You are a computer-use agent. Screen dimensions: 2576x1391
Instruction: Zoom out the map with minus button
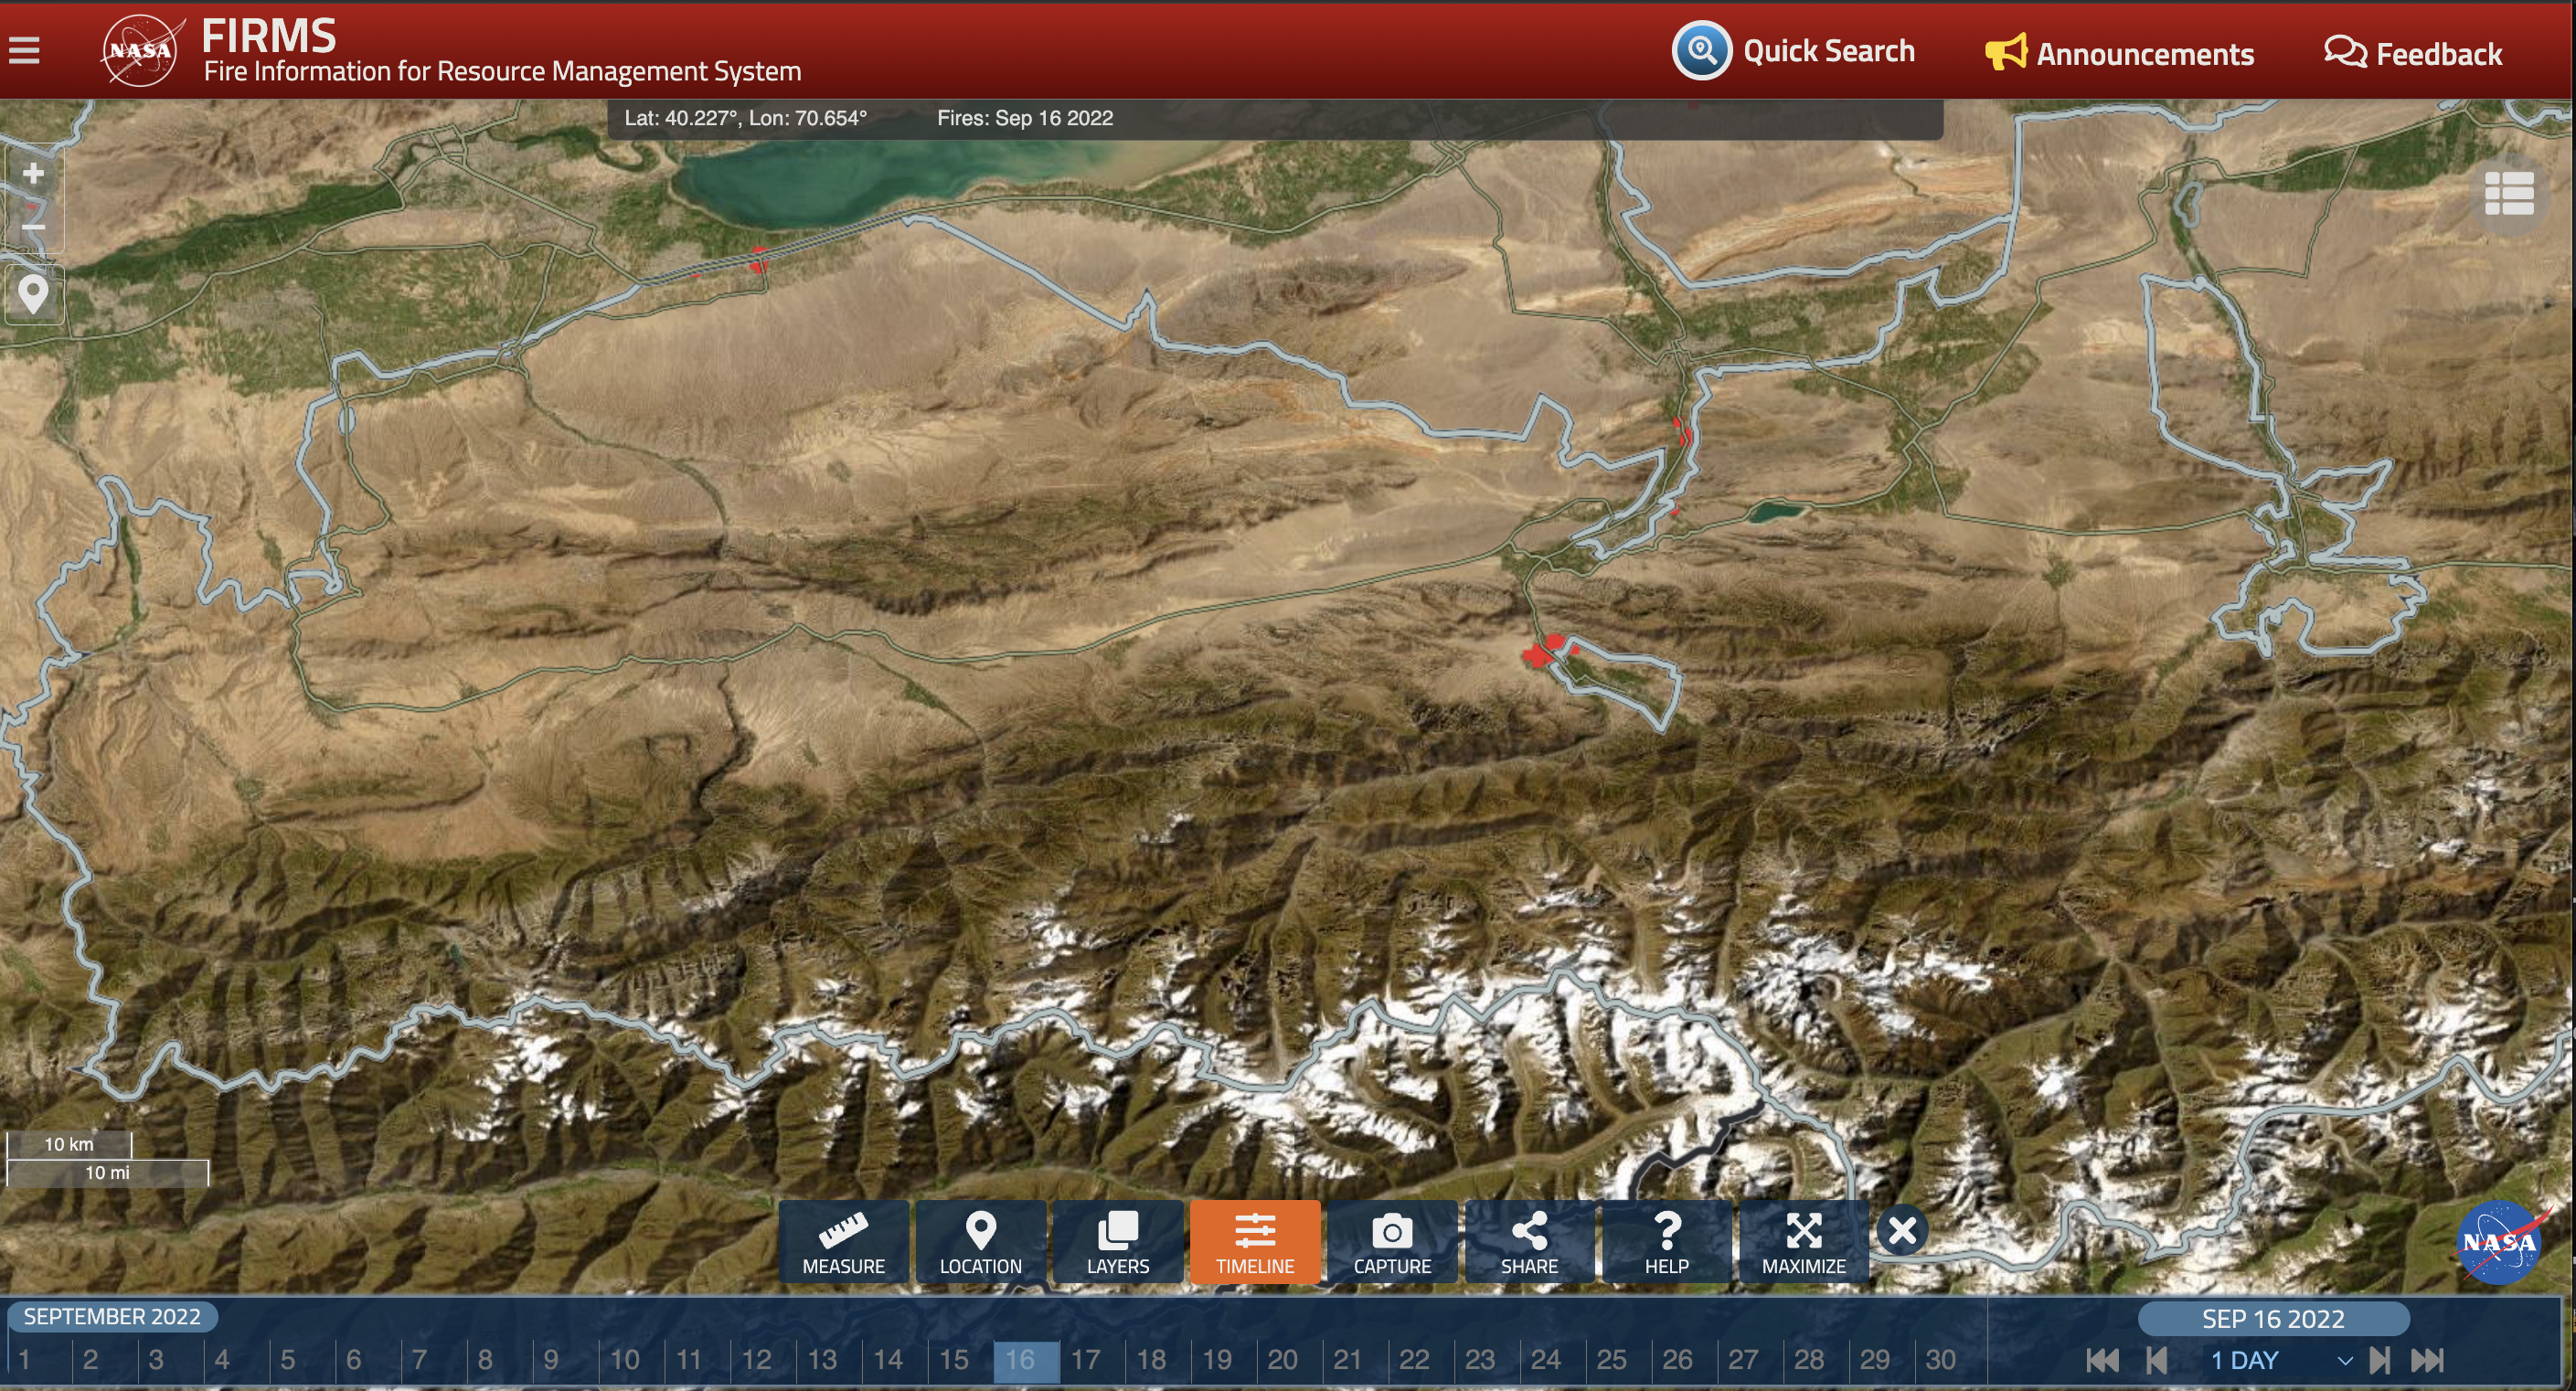(x=33, y=227)
